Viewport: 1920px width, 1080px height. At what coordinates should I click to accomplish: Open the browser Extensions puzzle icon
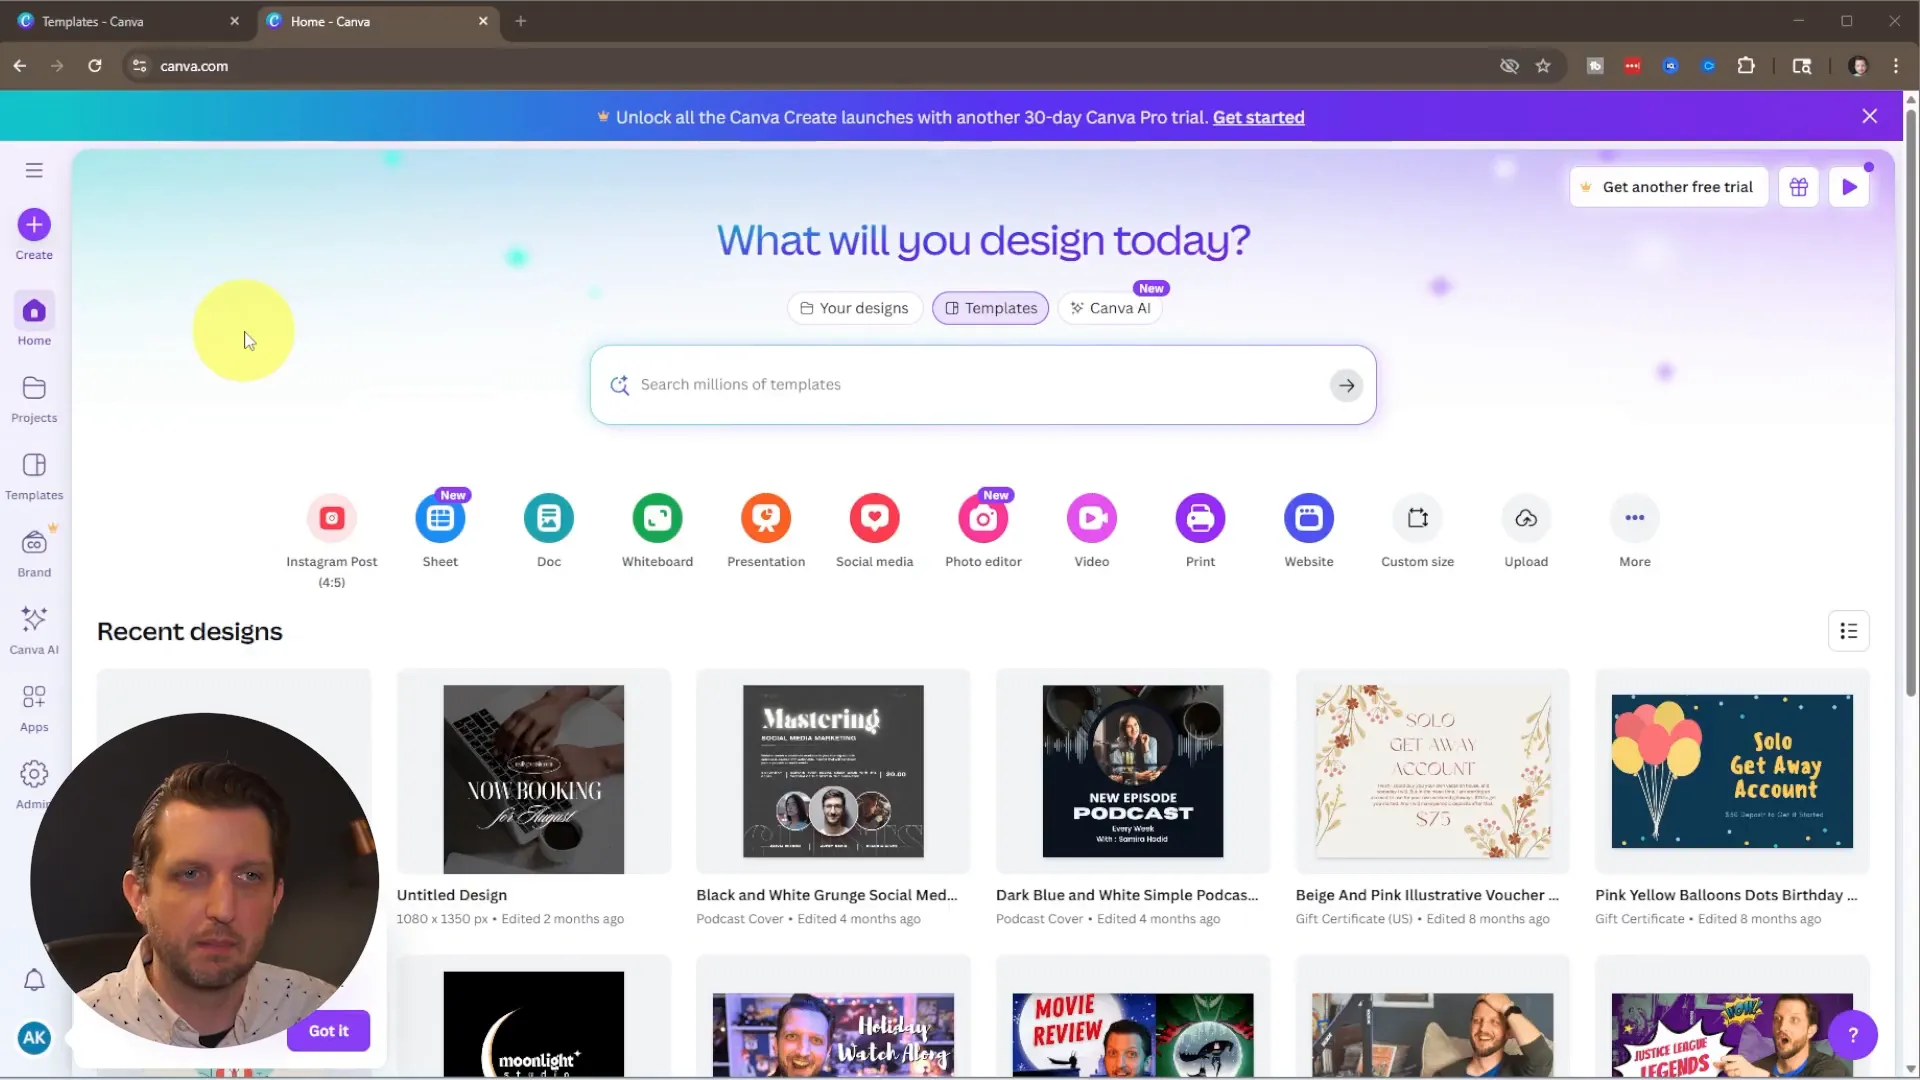click(x=1746, y=66)
